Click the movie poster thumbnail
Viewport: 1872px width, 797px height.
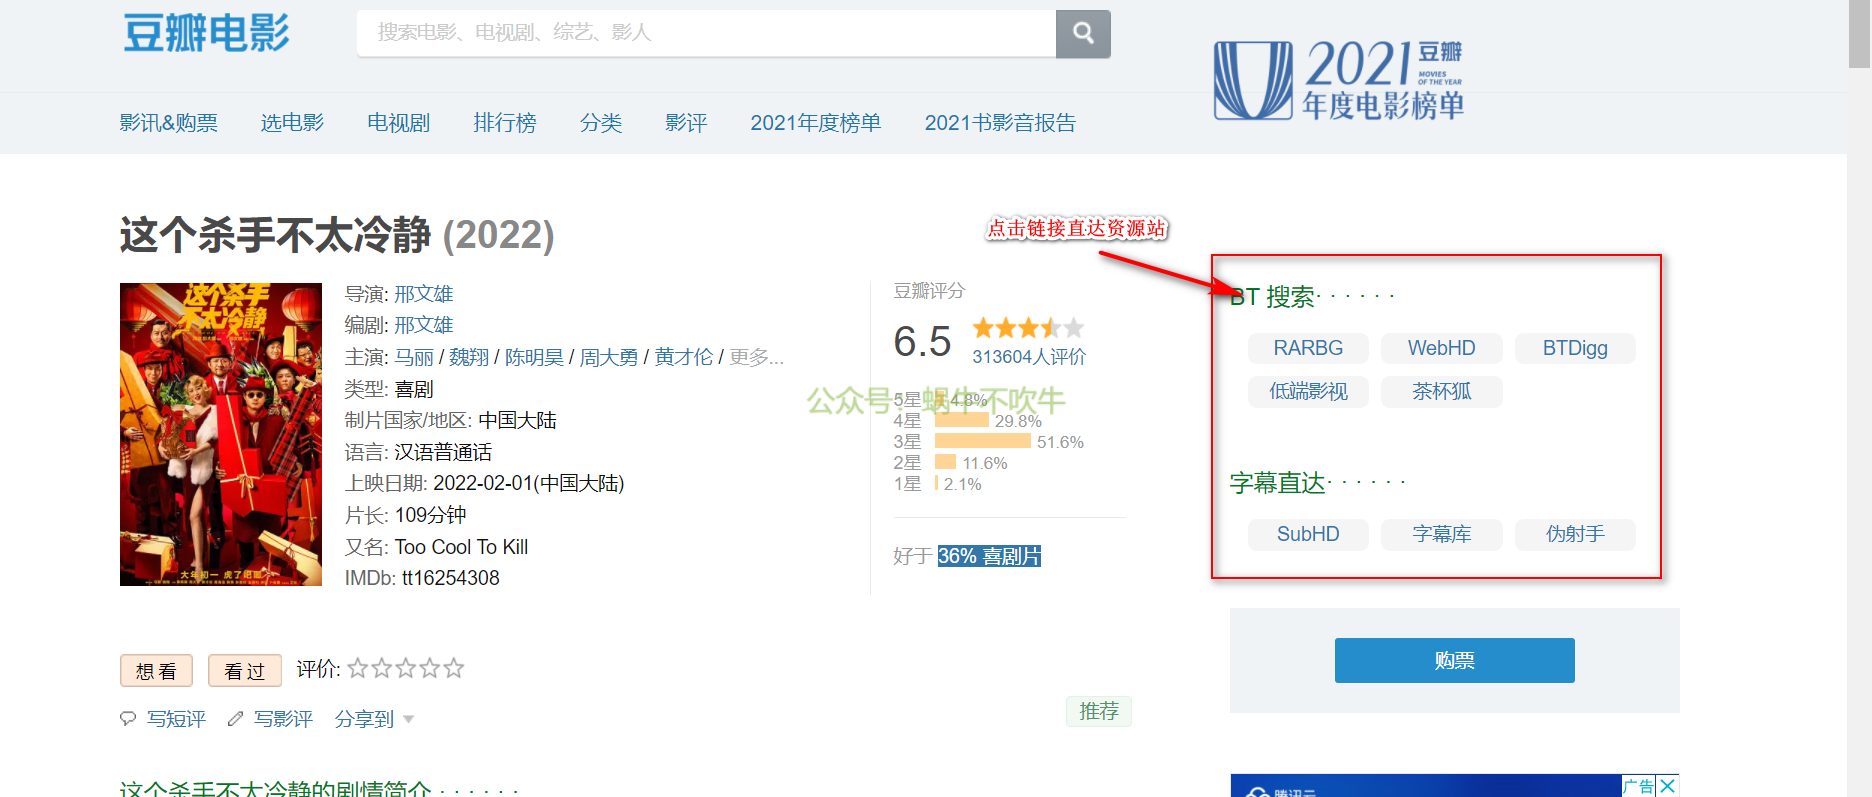coord(221,434)
